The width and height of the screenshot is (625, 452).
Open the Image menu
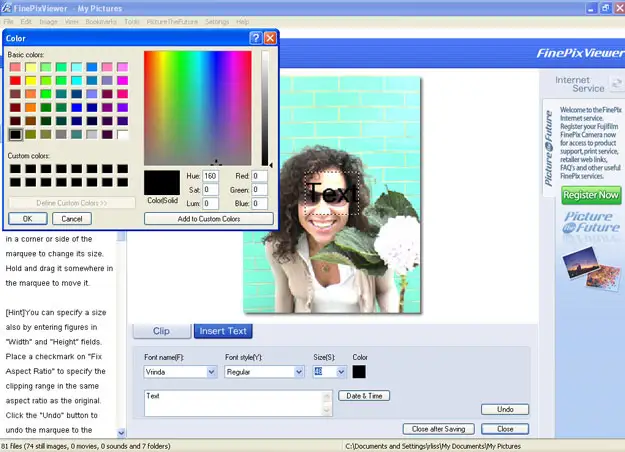click(48, 22)
